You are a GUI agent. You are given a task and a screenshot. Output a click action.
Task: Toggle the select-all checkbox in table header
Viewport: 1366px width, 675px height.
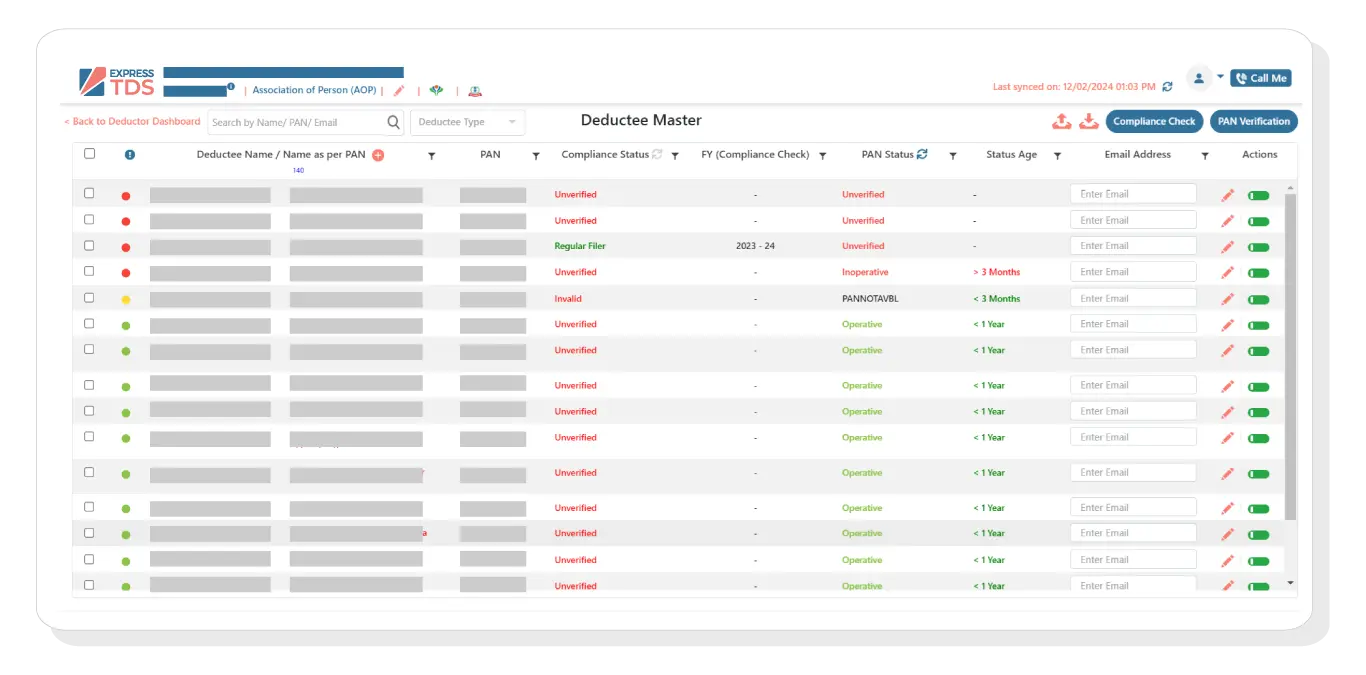(89, 153)
